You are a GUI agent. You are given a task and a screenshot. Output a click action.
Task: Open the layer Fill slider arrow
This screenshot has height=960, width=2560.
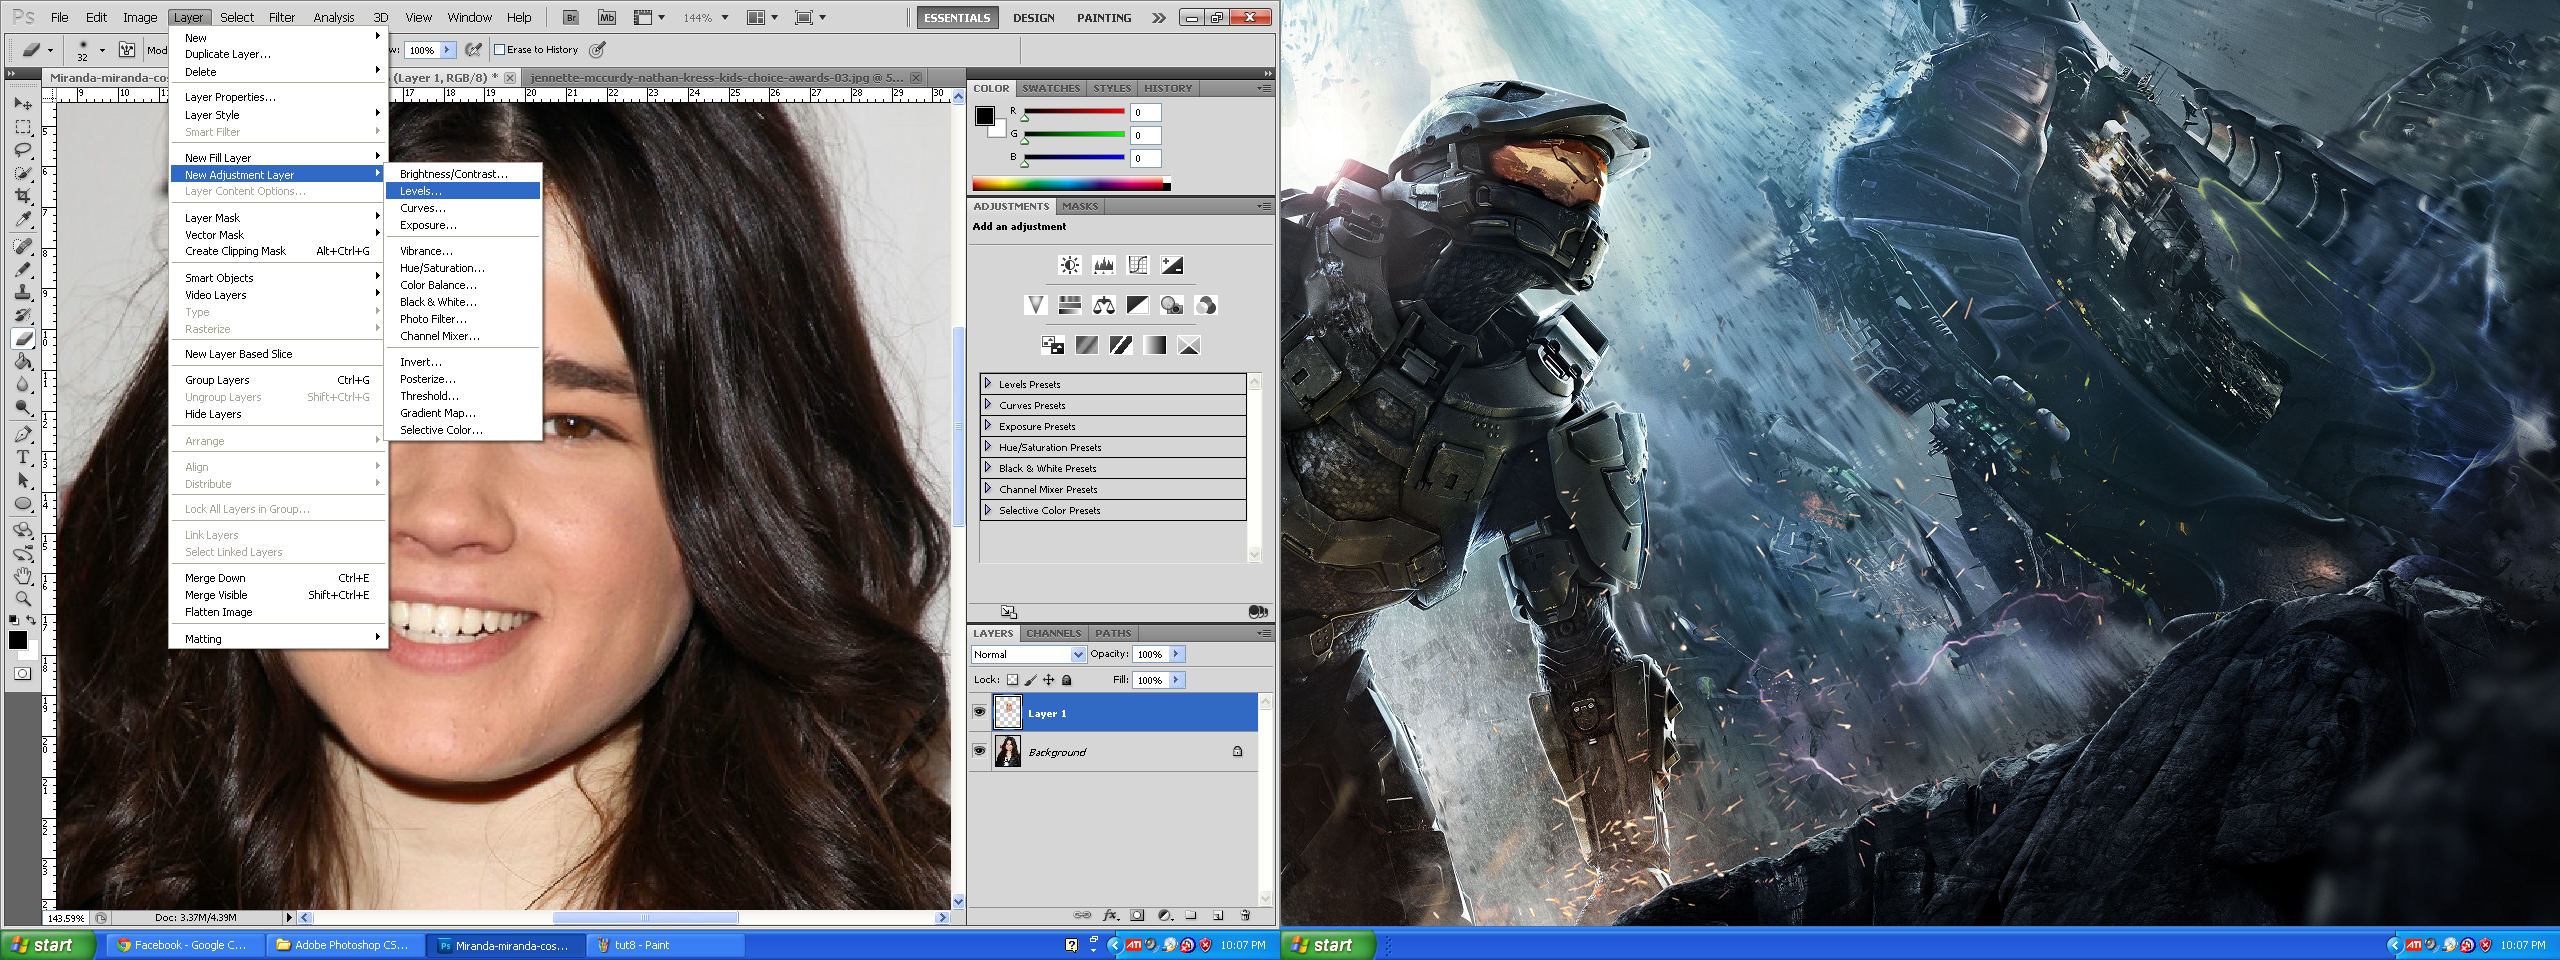coord(1177,680)
